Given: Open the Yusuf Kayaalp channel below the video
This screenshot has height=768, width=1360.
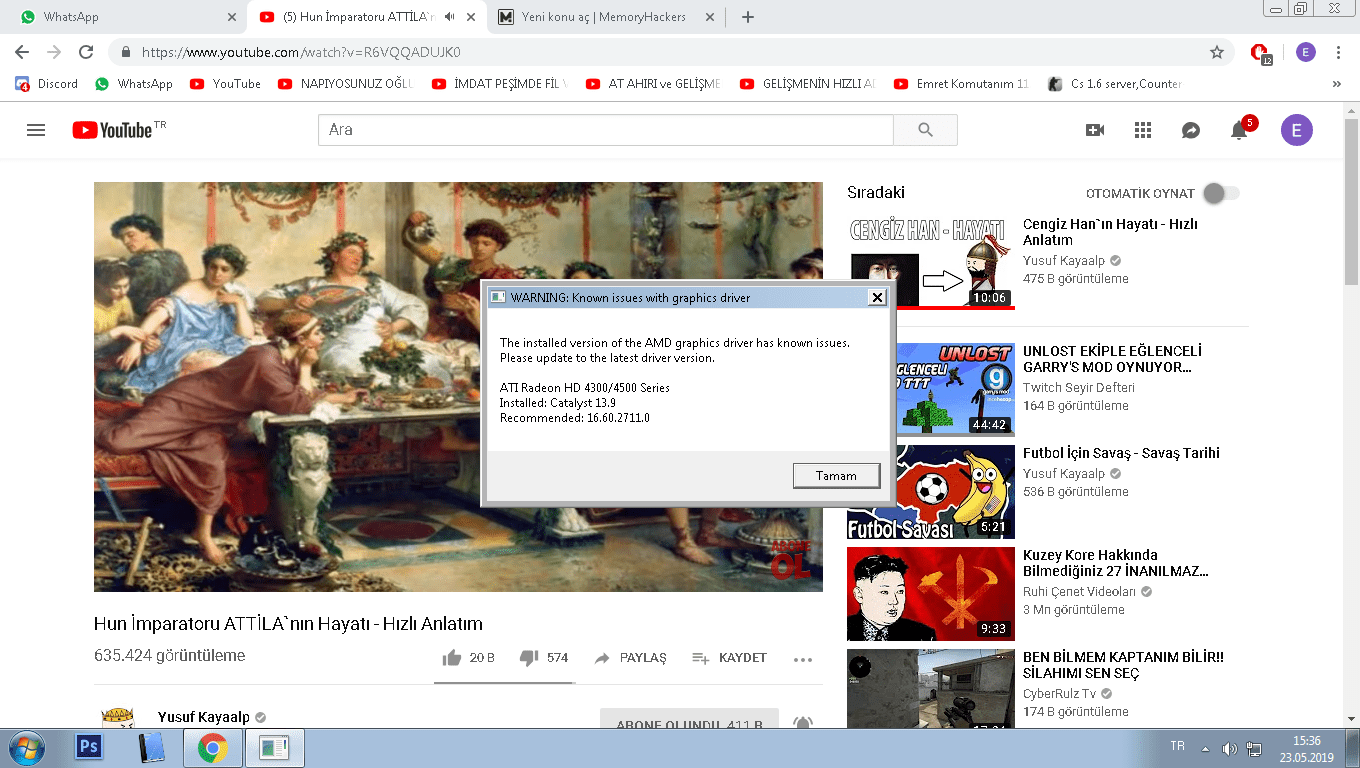Looking at the screenshot, I should click(204, 717).
